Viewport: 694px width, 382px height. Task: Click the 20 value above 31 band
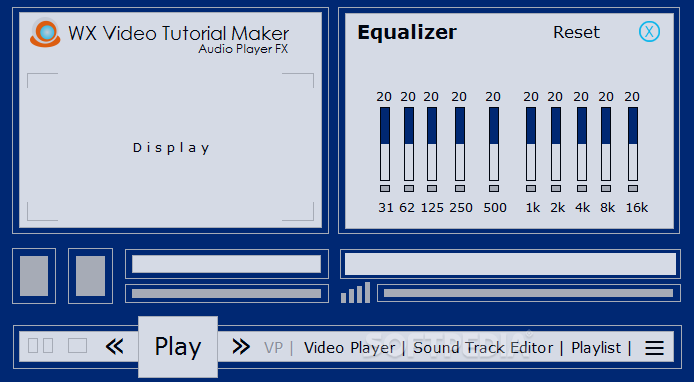(x=384, y=96)
